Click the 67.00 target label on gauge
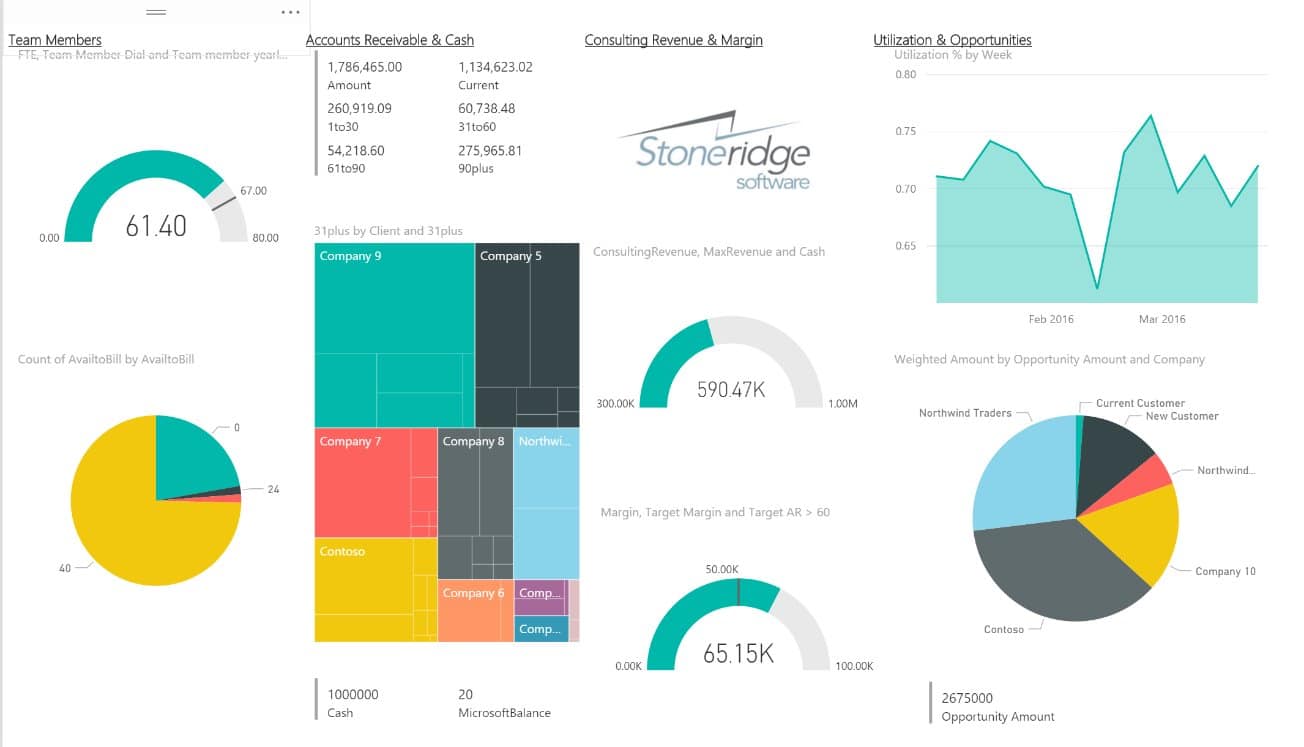The image size is (1304, 747). [254, 190]
